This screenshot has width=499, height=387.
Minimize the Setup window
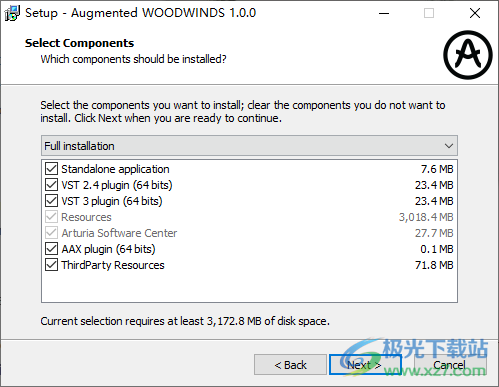384,13
